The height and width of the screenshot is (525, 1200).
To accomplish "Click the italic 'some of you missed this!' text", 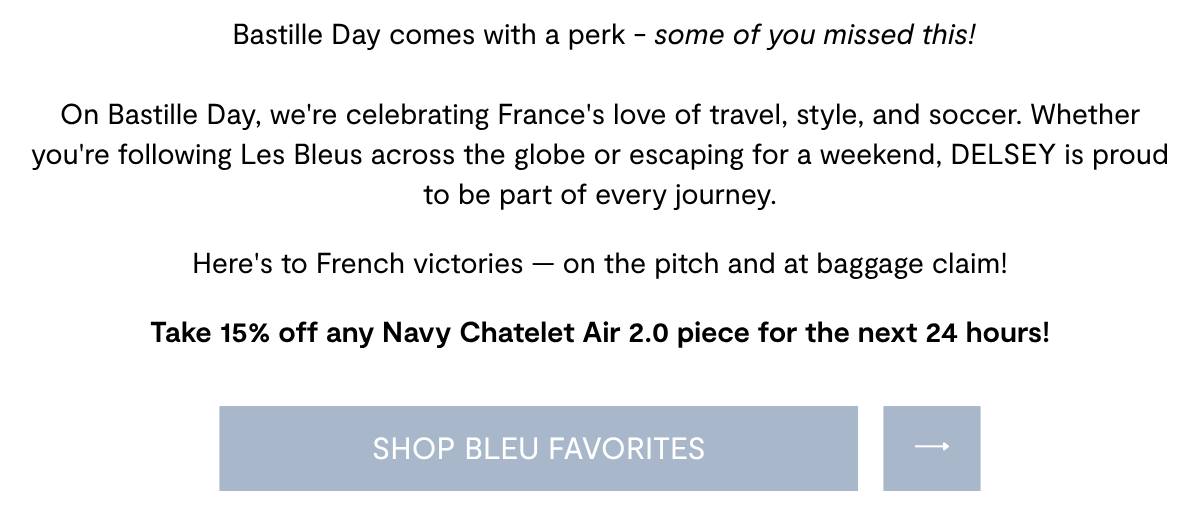I will [815, 36].
